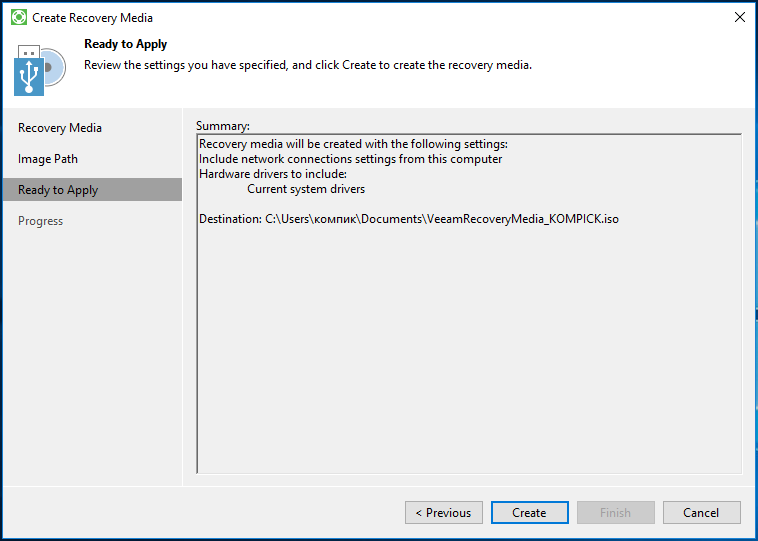The image size is (758, 541).
Task: Click the 'Summary:' label
Action: (223, 126)
